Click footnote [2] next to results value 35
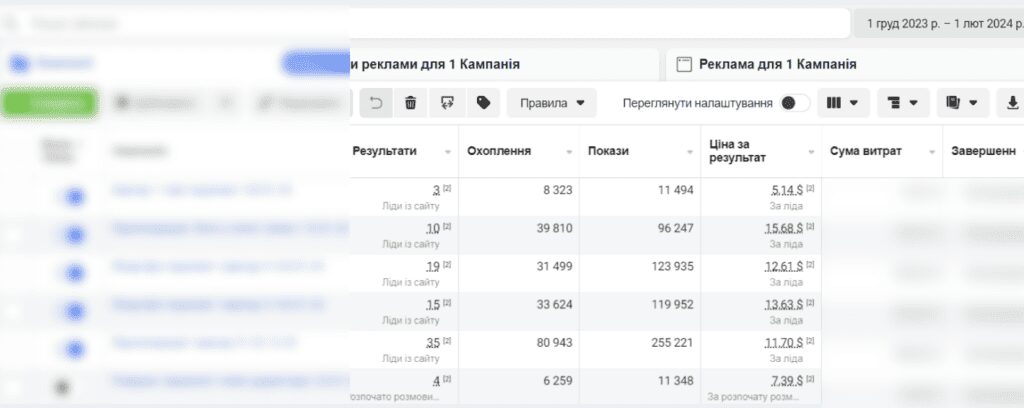Viewport: 1024px width, 408px height. pos(447,340)
